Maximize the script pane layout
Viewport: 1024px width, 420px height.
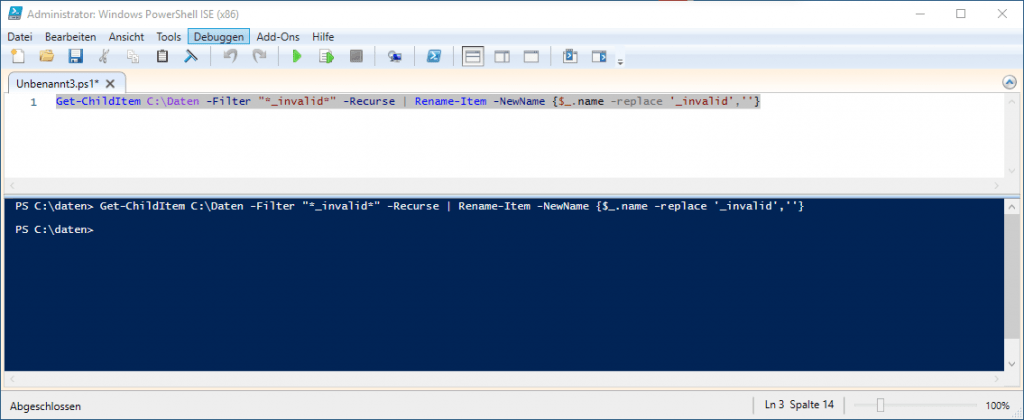[x=531, y=56]
